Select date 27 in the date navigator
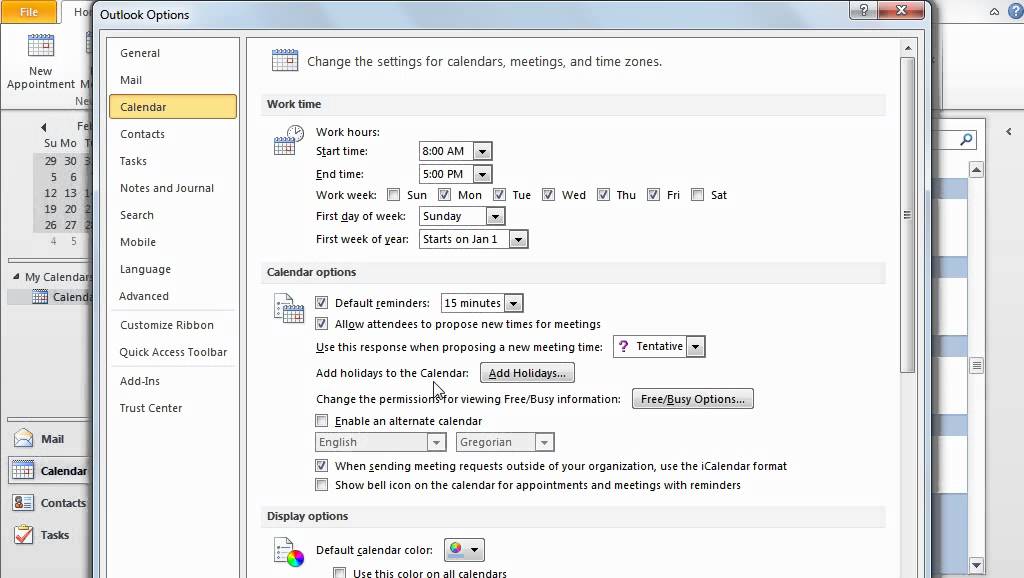The width and height of the screenshot is (1024, 578). (x=70, y=225)
